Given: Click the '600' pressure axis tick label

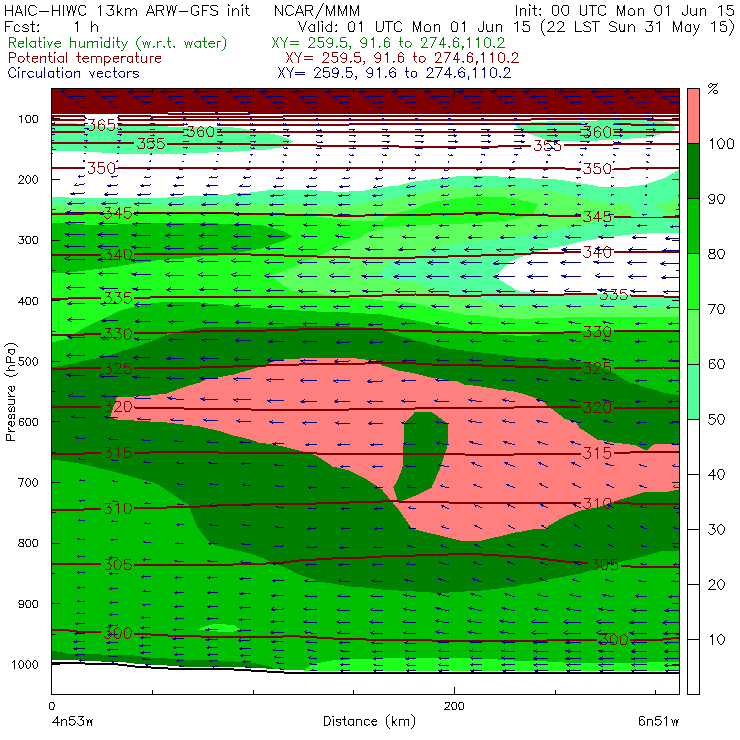Looking at the screenshot, I should 28,421.
